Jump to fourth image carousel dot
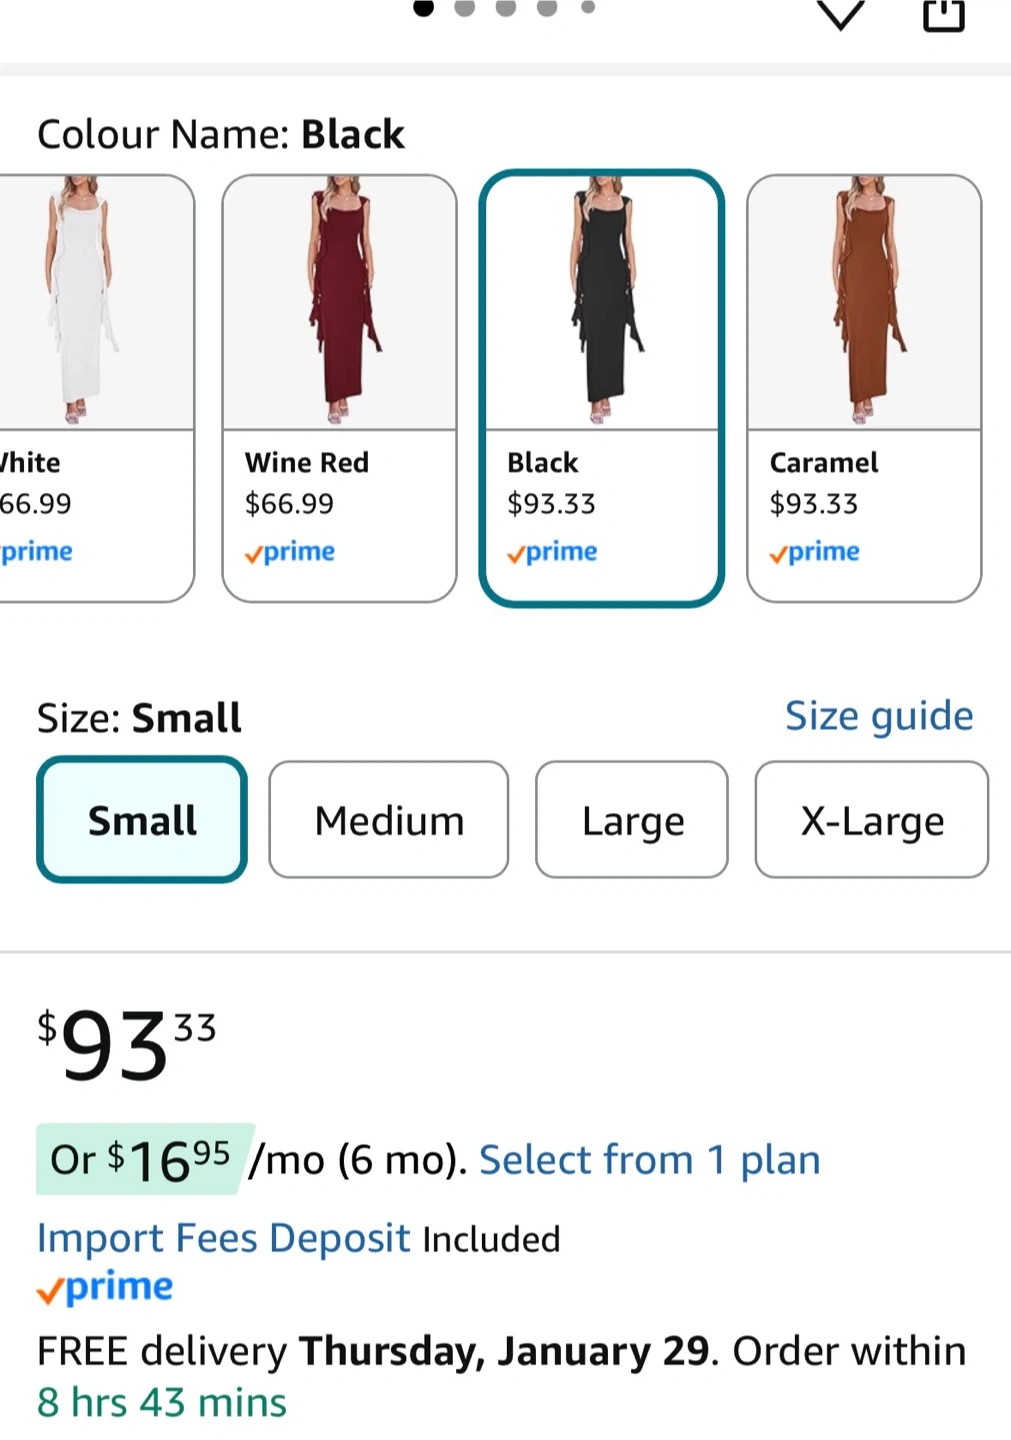This screenshot has width=1011, height=1440. tap(547, 7)
